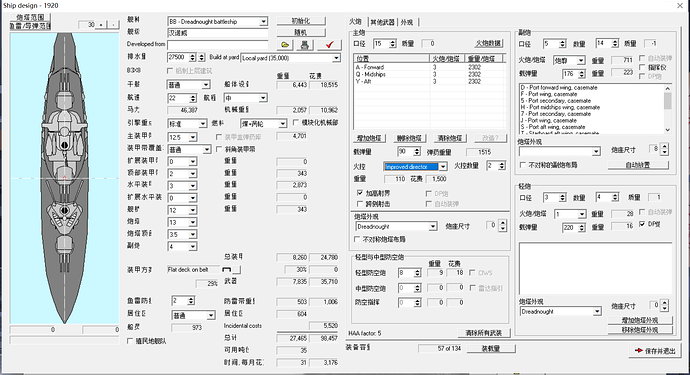The image size is (690, 375).
Task: Select A - Forward turret row
Action: coord(429,67)
